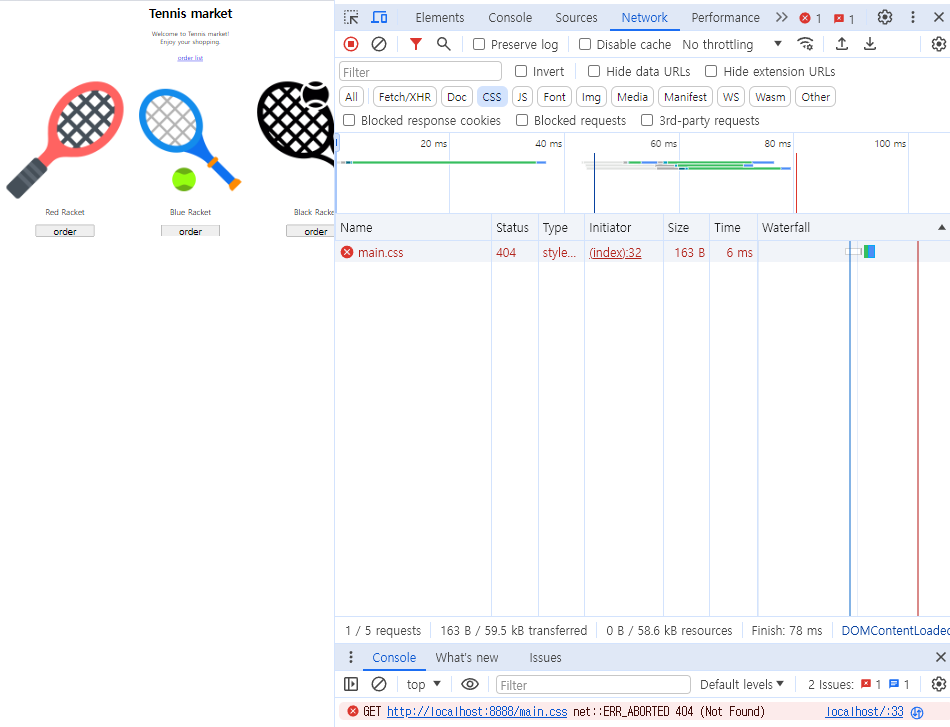Open the top execution context dropdown
This screenshot has width=950, height=727.
click(x=424, y=685)
